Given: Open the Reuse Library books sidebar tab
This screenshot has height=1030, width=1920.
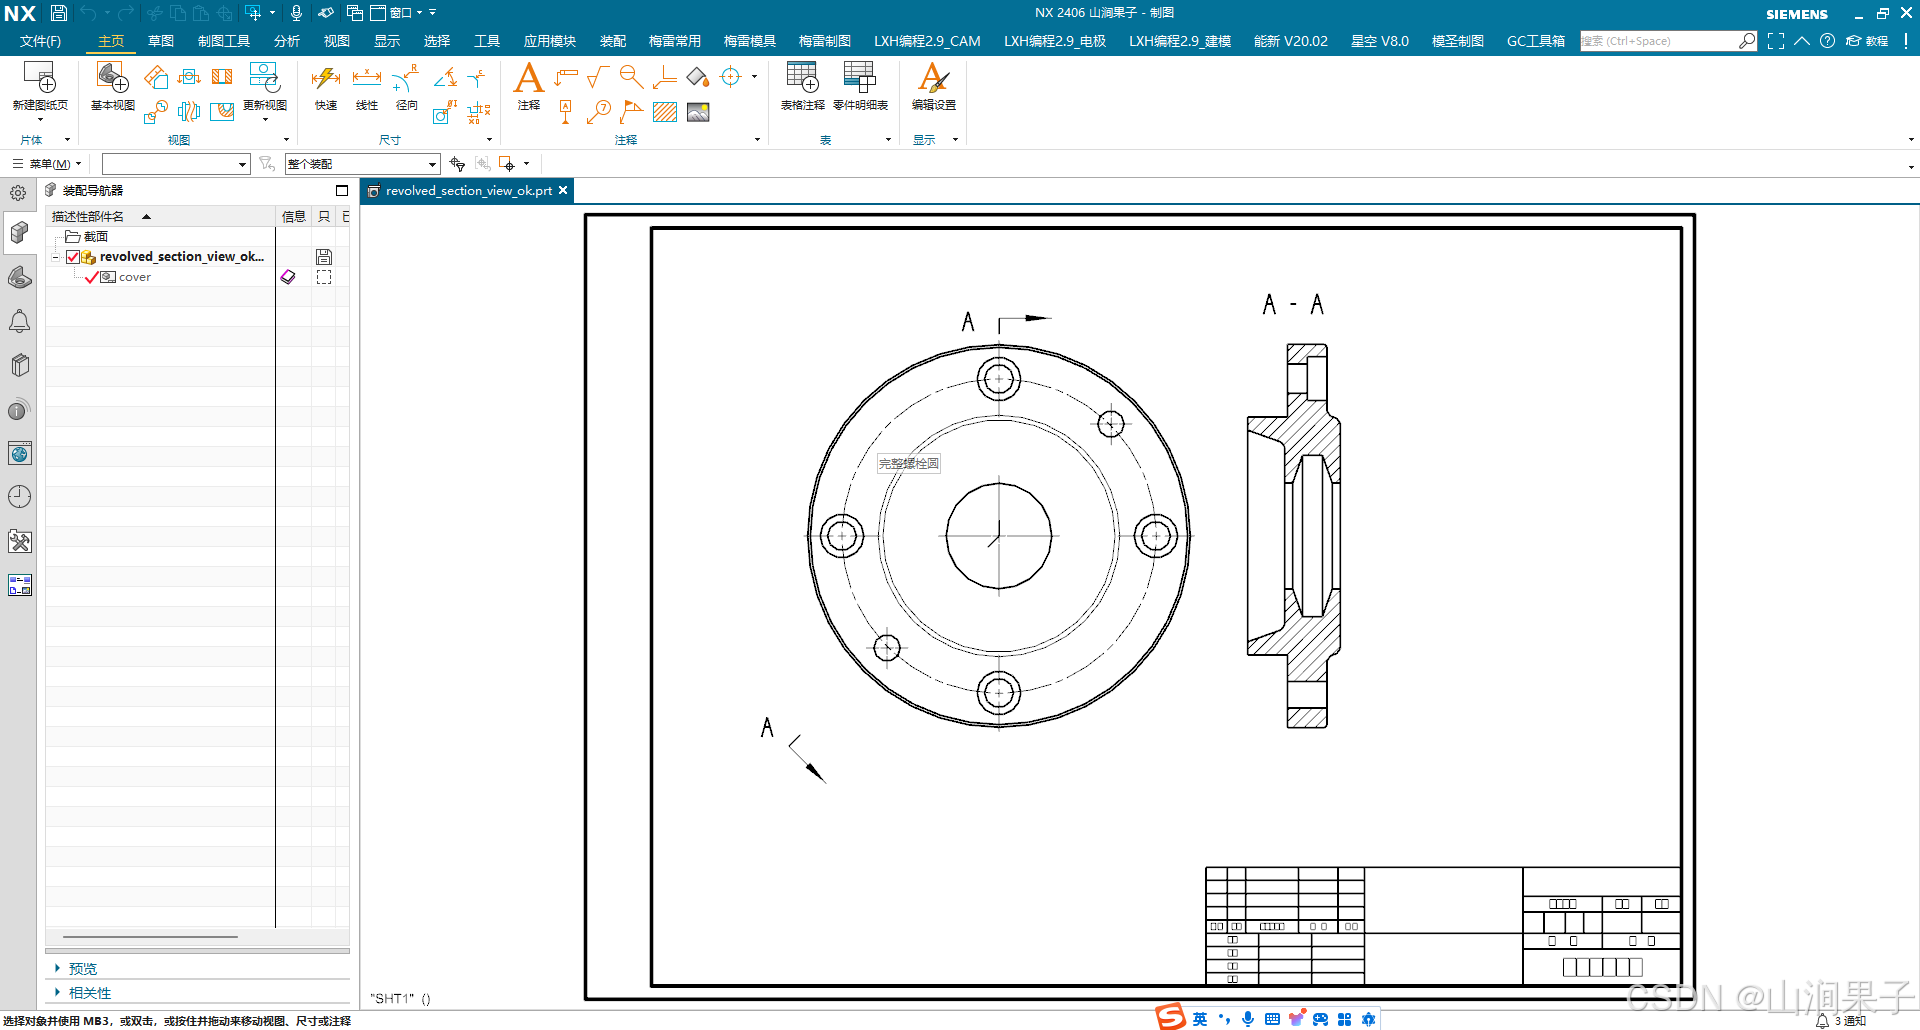Looking at the screenshot, I should (x=19, y=365).
